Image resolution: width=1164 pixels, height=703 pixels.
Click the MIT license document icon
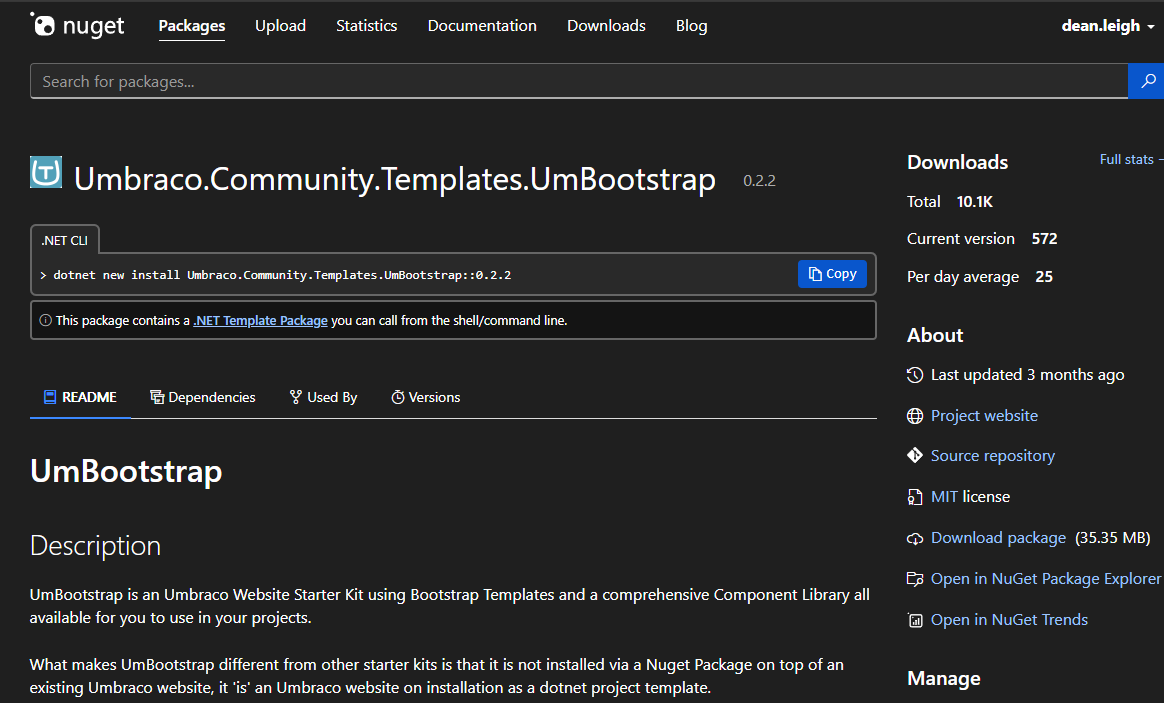915,497
